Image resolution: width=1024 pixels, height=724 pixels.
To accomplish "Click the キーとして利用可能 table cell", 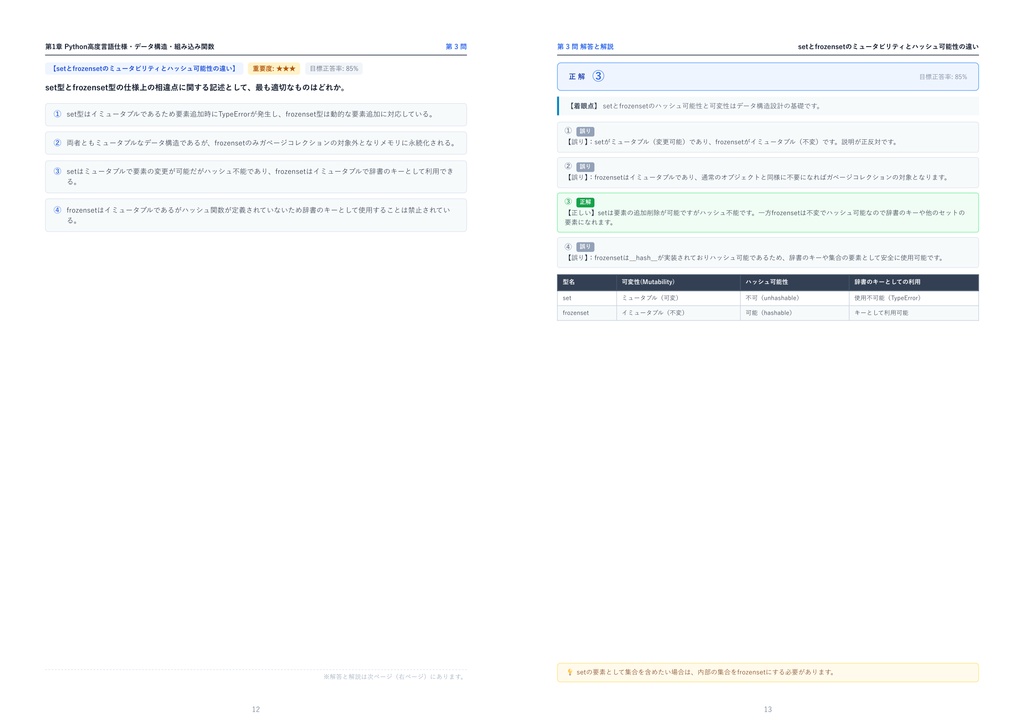I will 914,313.
